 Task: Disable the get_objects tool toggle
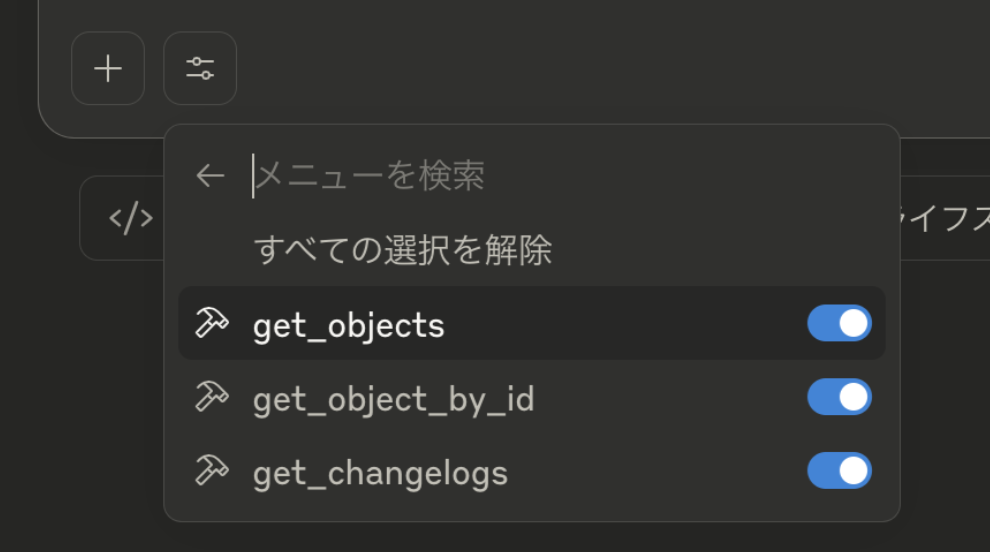(839, 323)
